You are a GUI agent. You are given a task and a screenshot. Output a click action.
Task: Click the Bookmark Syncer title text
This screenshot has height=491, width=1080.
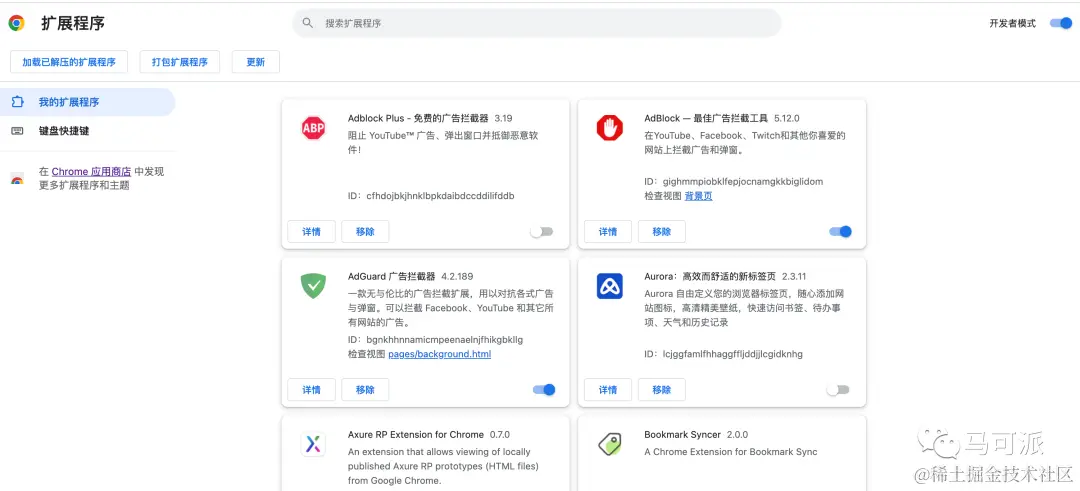(683, 435)
